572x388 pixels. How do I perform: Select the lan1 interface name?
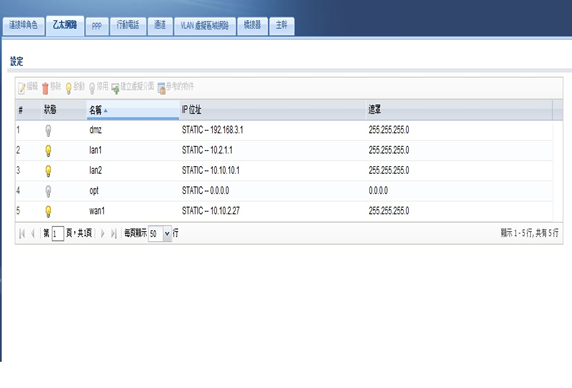95,150
